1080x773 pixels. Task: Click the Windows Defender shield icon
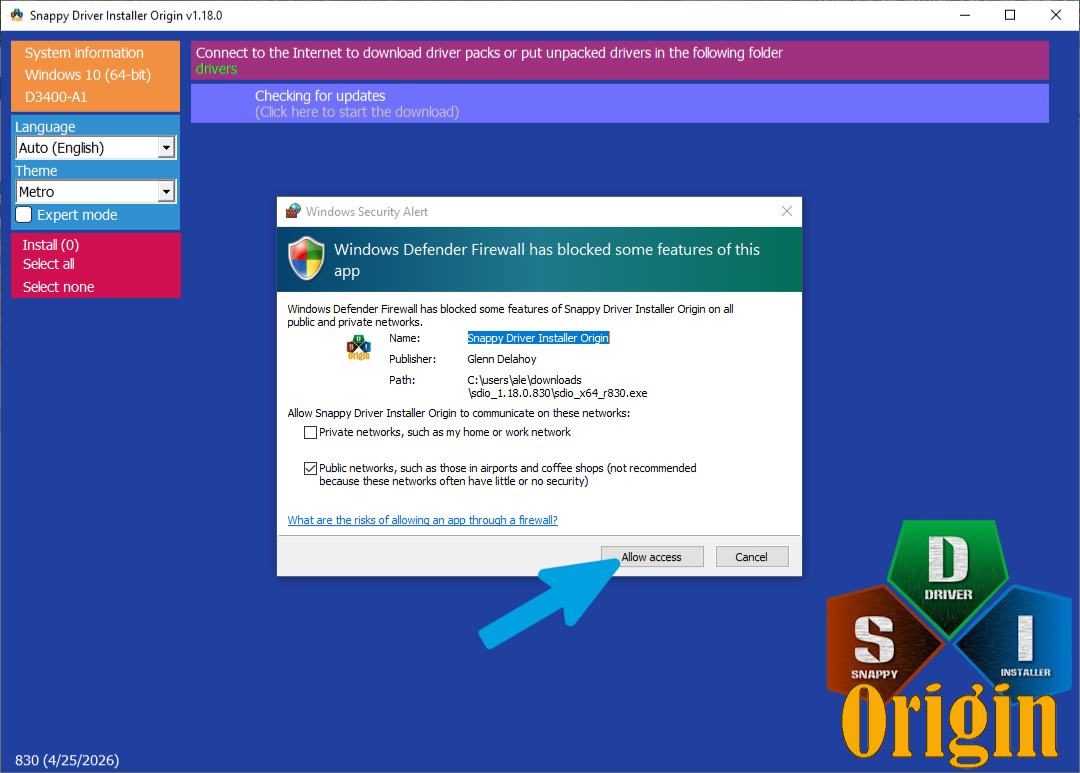click(306, 258)
